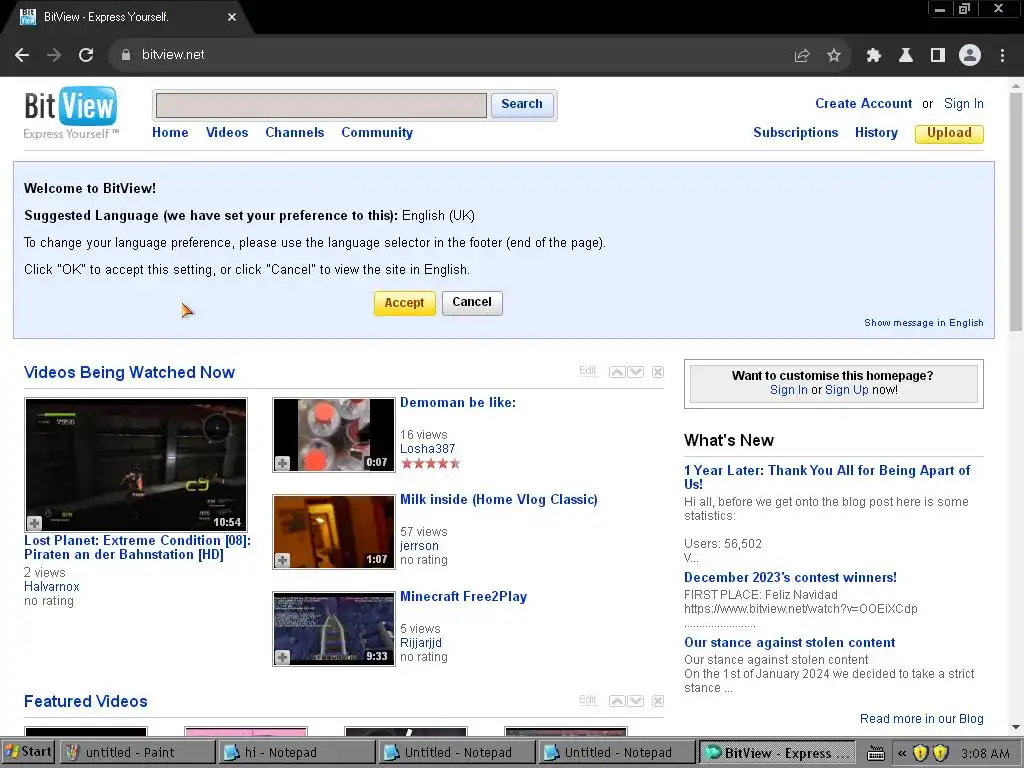Open Our stance against stolen content post
This screenshot has height=768, width=1024.
coord(790,643)
